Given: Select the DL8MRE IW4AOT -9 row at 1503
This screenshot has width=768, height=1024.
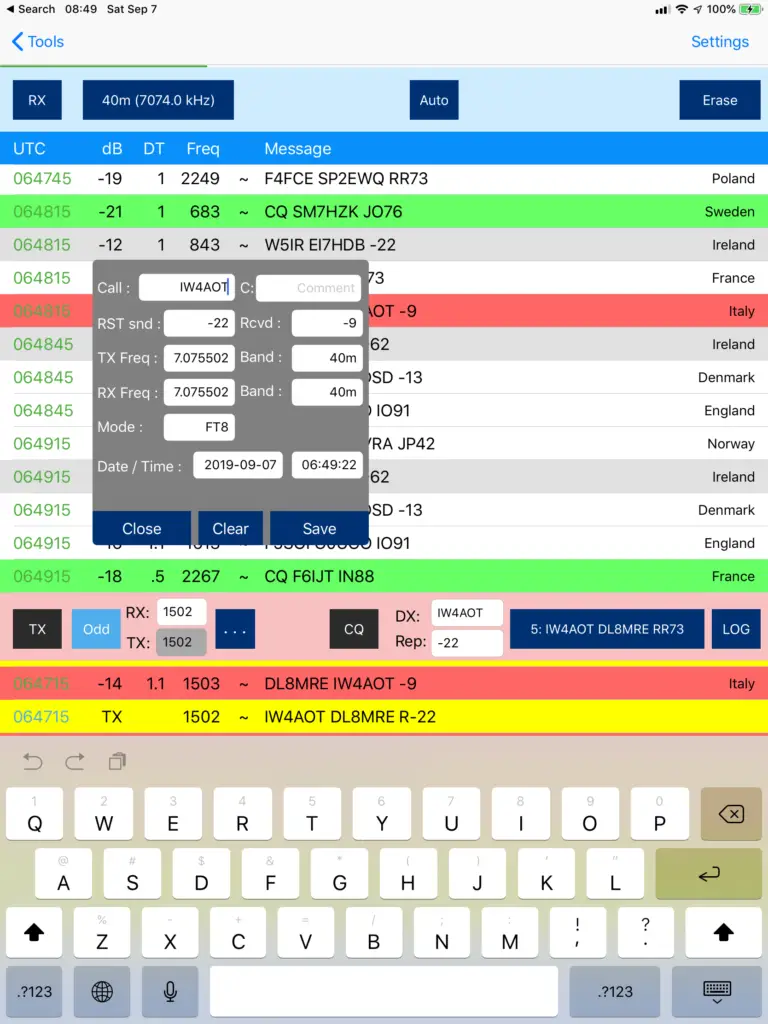Looking at the screenshot, I should pos(384,684).
